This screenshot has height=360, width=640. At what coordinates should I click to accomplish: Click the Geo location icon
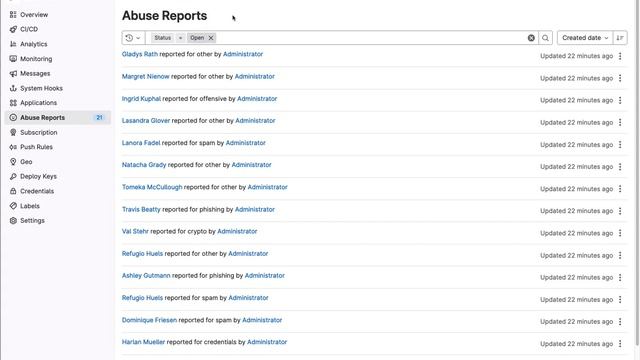[x=13, y=162]
